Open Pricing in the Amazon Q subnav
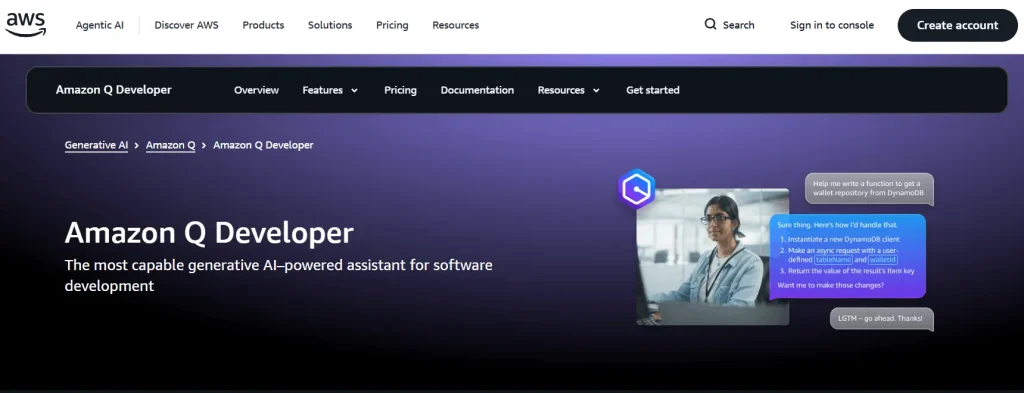1024x393 pixels. coord(400,90)
